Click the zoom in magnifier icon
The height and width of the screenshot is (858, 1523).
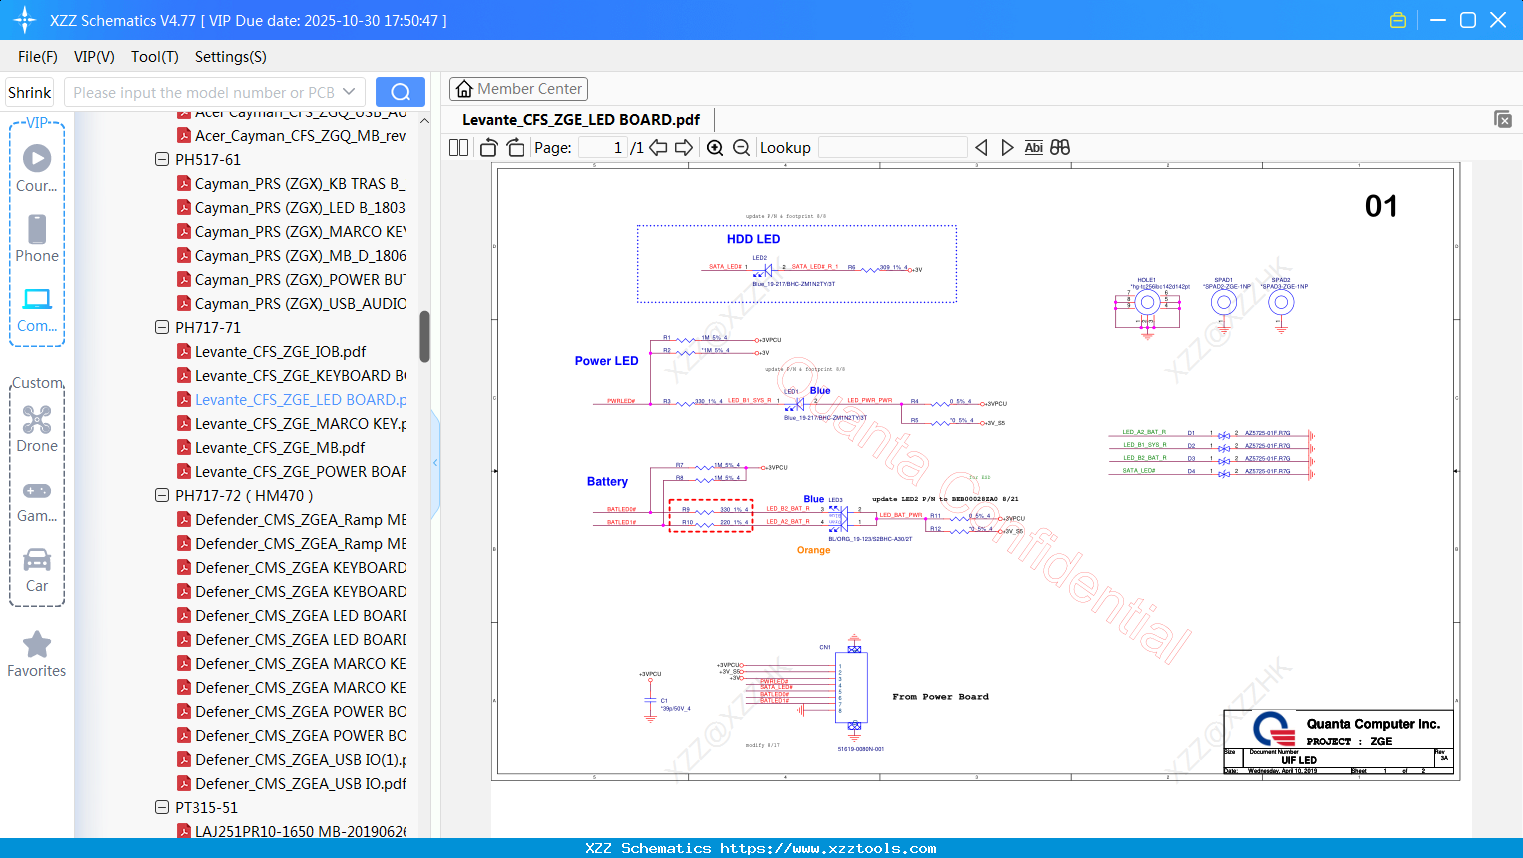715,148
